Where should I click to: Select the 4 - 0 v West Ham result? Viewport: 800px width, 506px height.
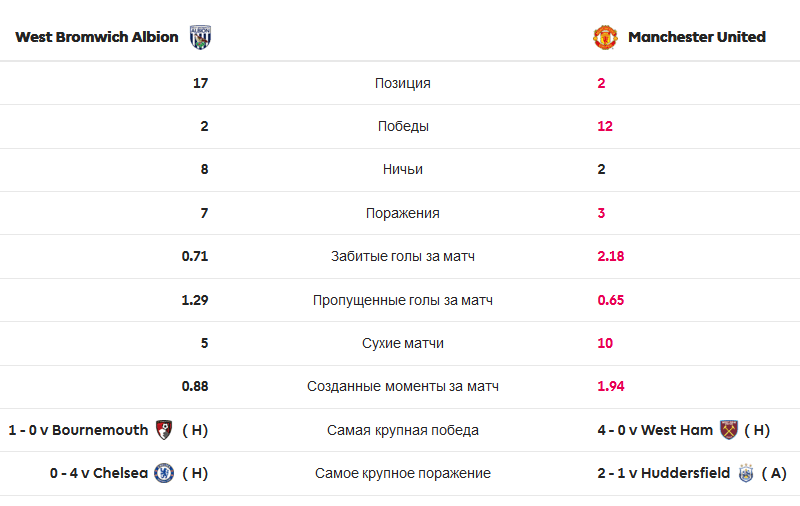[x=655, y=430]
